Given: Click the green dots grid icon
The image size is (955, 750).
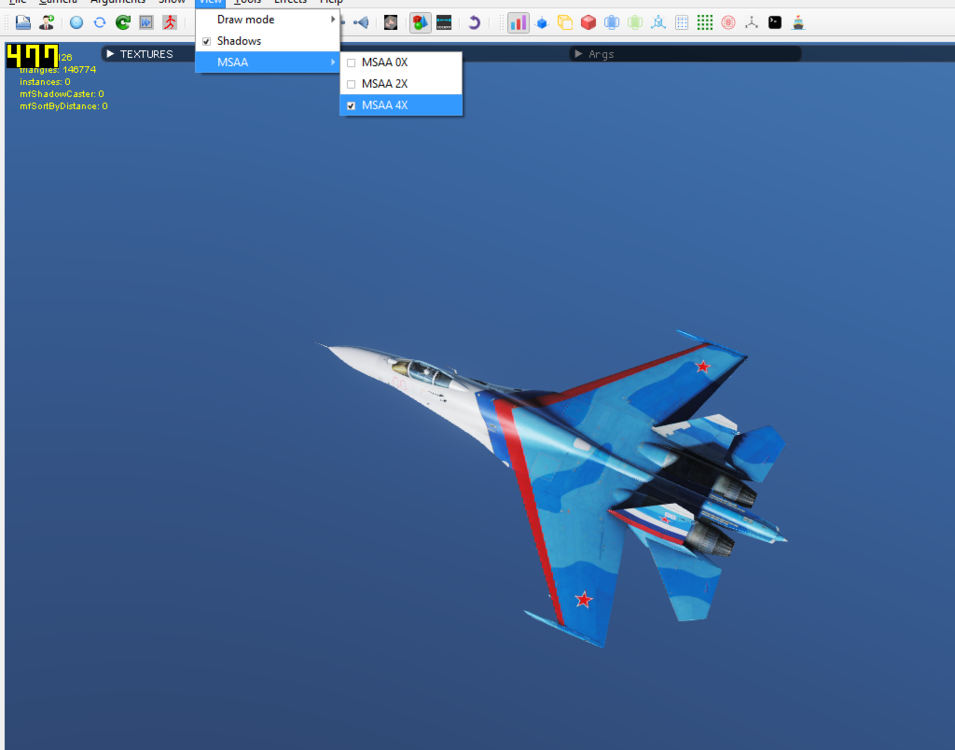Looking at the screenshot, I should tap(705, 23).
